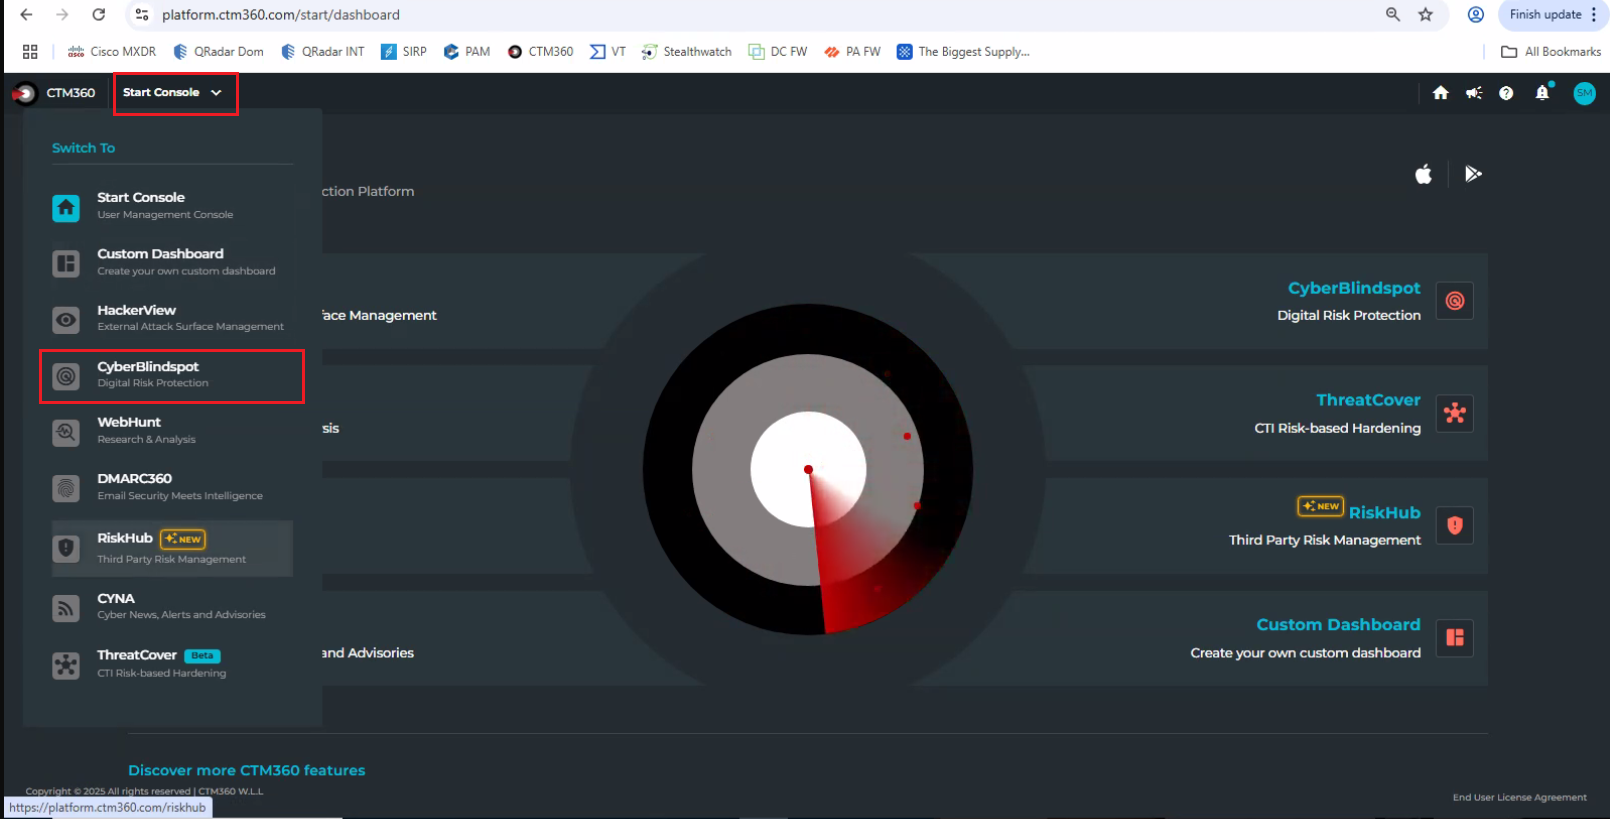Open announcements megaphone icon
The width and height of the screenshot is (1610, 819).
pos(1474,93)
